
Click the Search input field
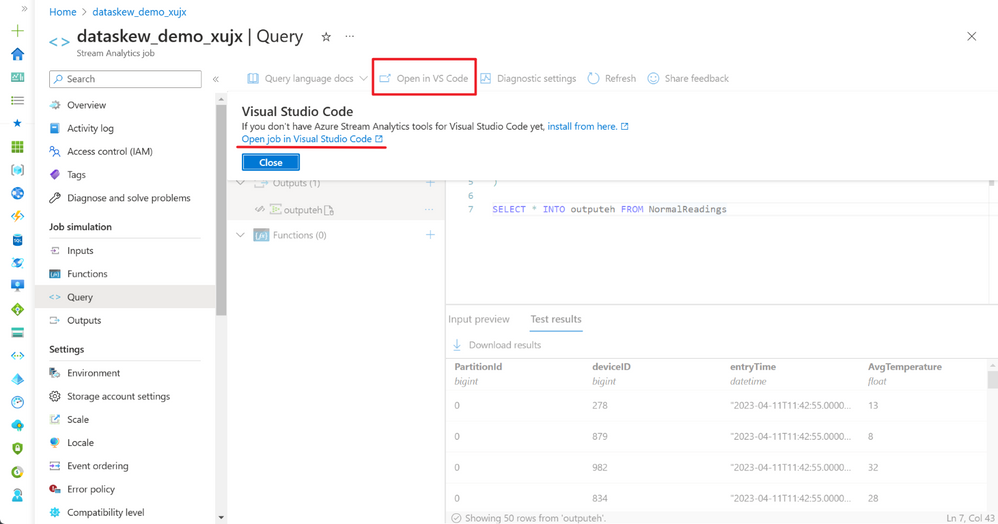pos(125,79)
